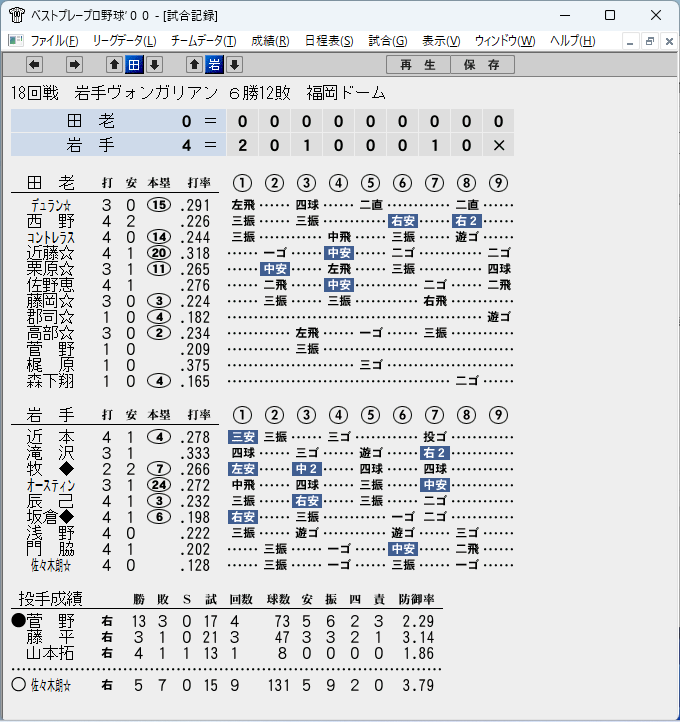Screen dimensions: 680x722
Task: Click the left arrow previous game button
Action: [35, 65]
